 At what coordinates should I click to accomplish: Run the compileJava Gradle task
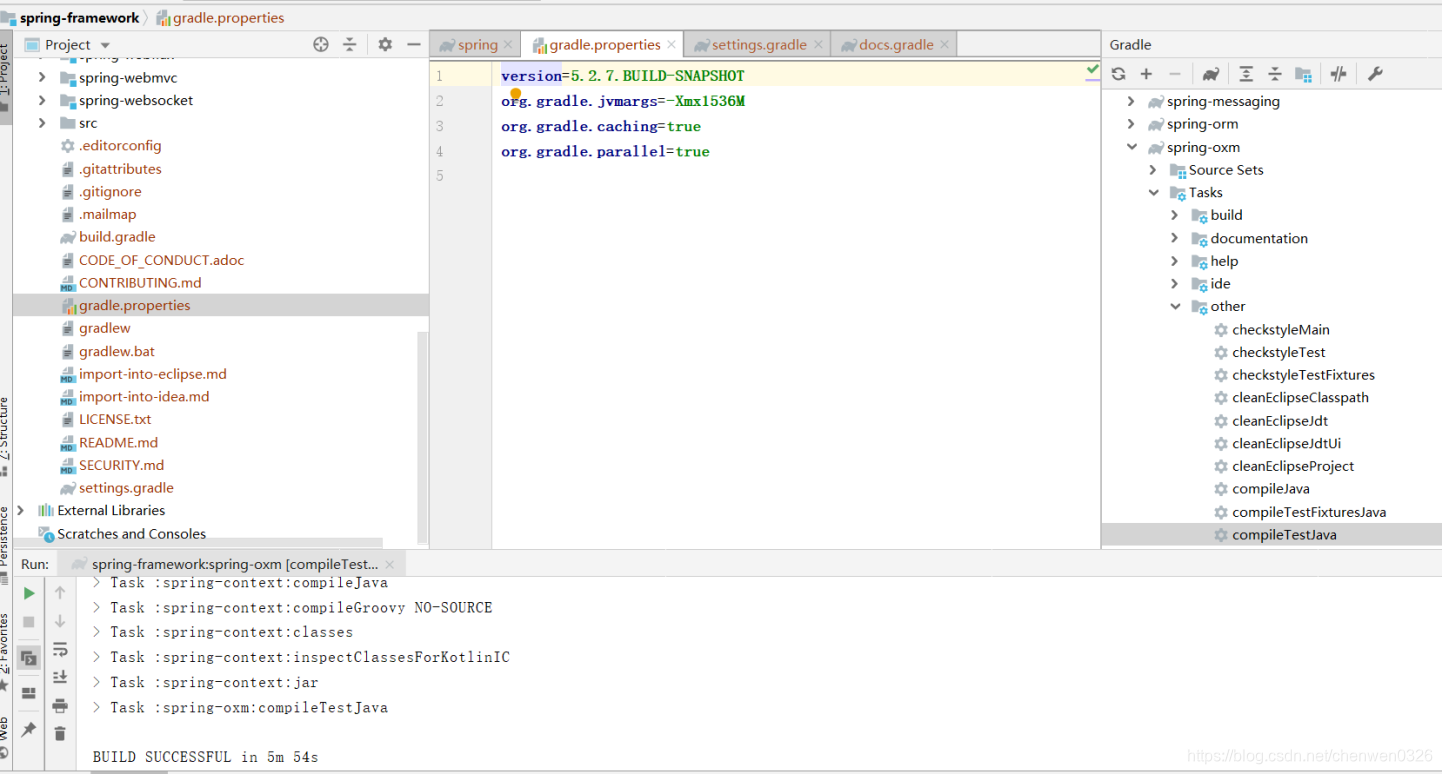coord(1271,489)
